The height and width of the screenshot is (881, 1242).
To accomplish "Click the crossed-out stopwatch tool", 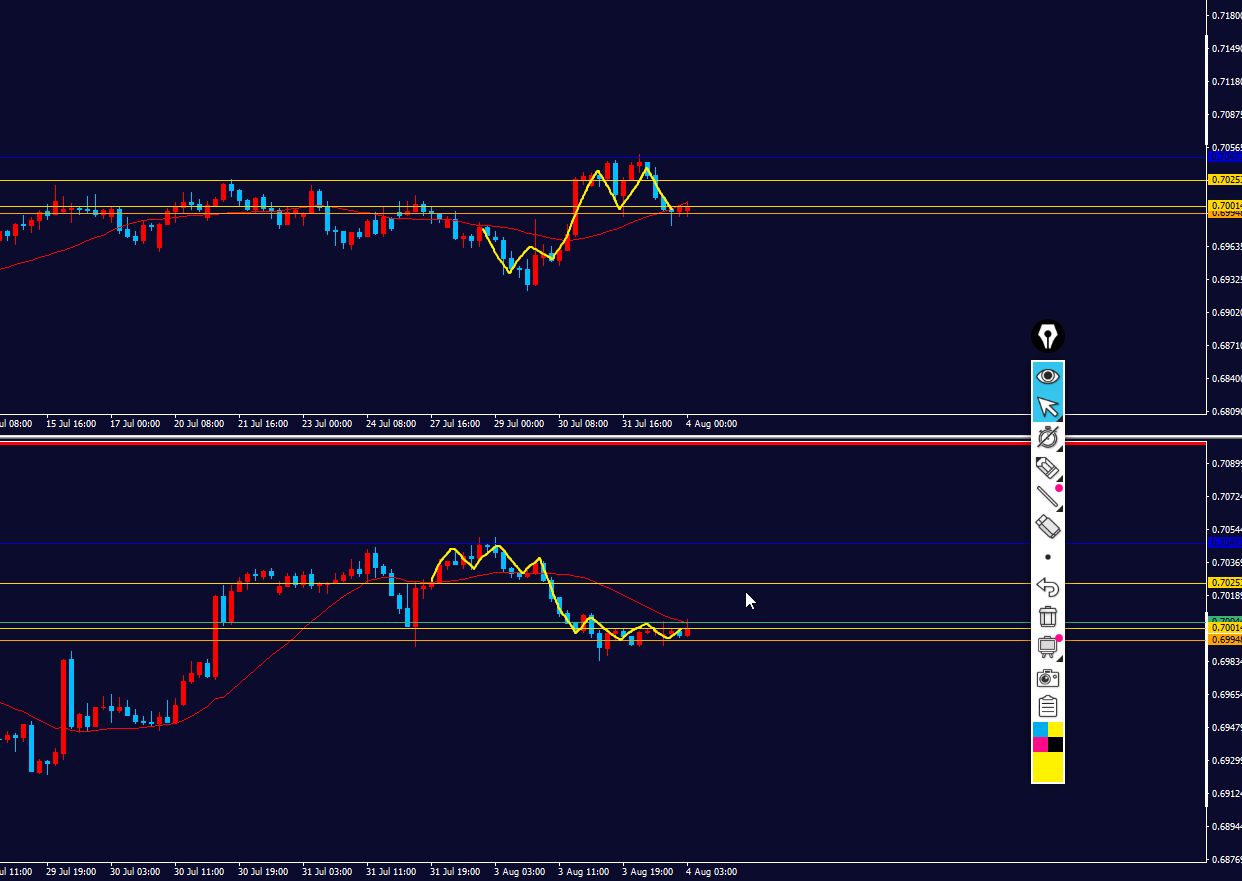I will tap(1048, 437).
